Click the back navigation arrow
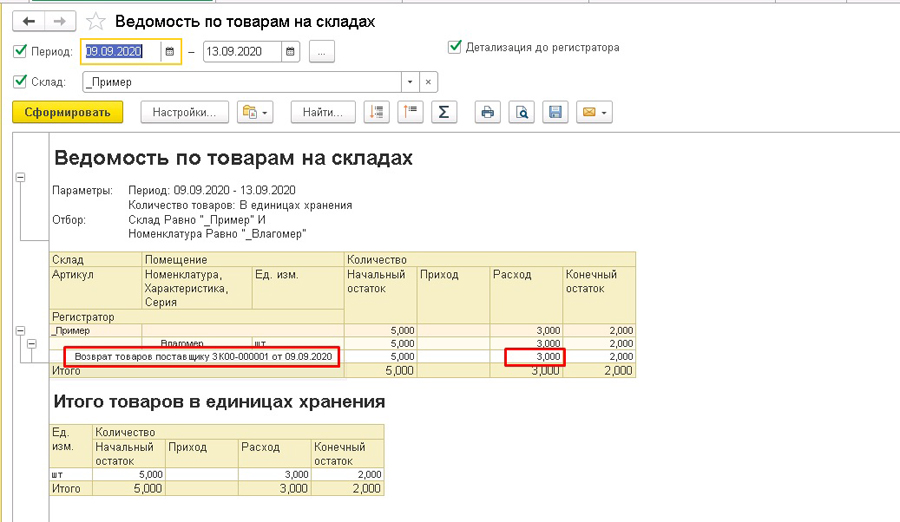Viewport: 900px width, 522px height. coord(29,21)
